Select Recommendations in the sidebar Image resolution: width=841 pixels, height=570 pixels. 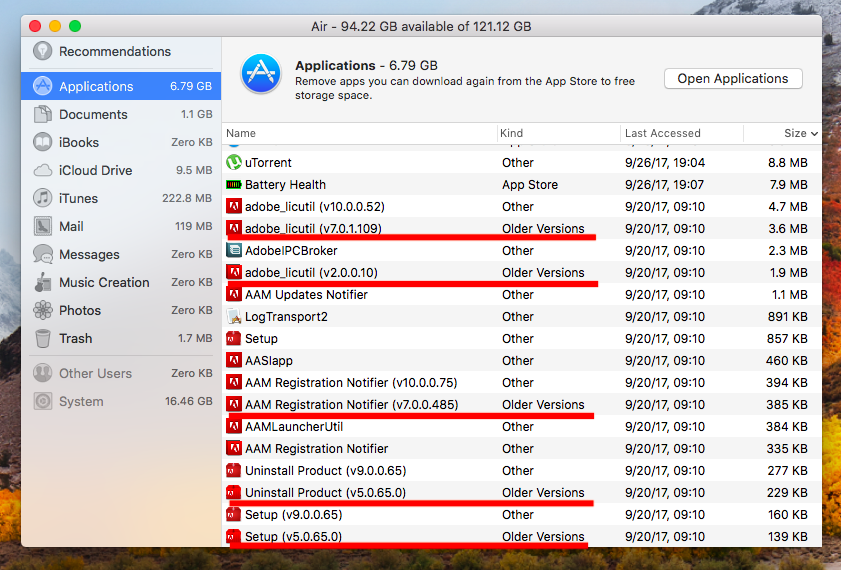click(x=121, y=51)
